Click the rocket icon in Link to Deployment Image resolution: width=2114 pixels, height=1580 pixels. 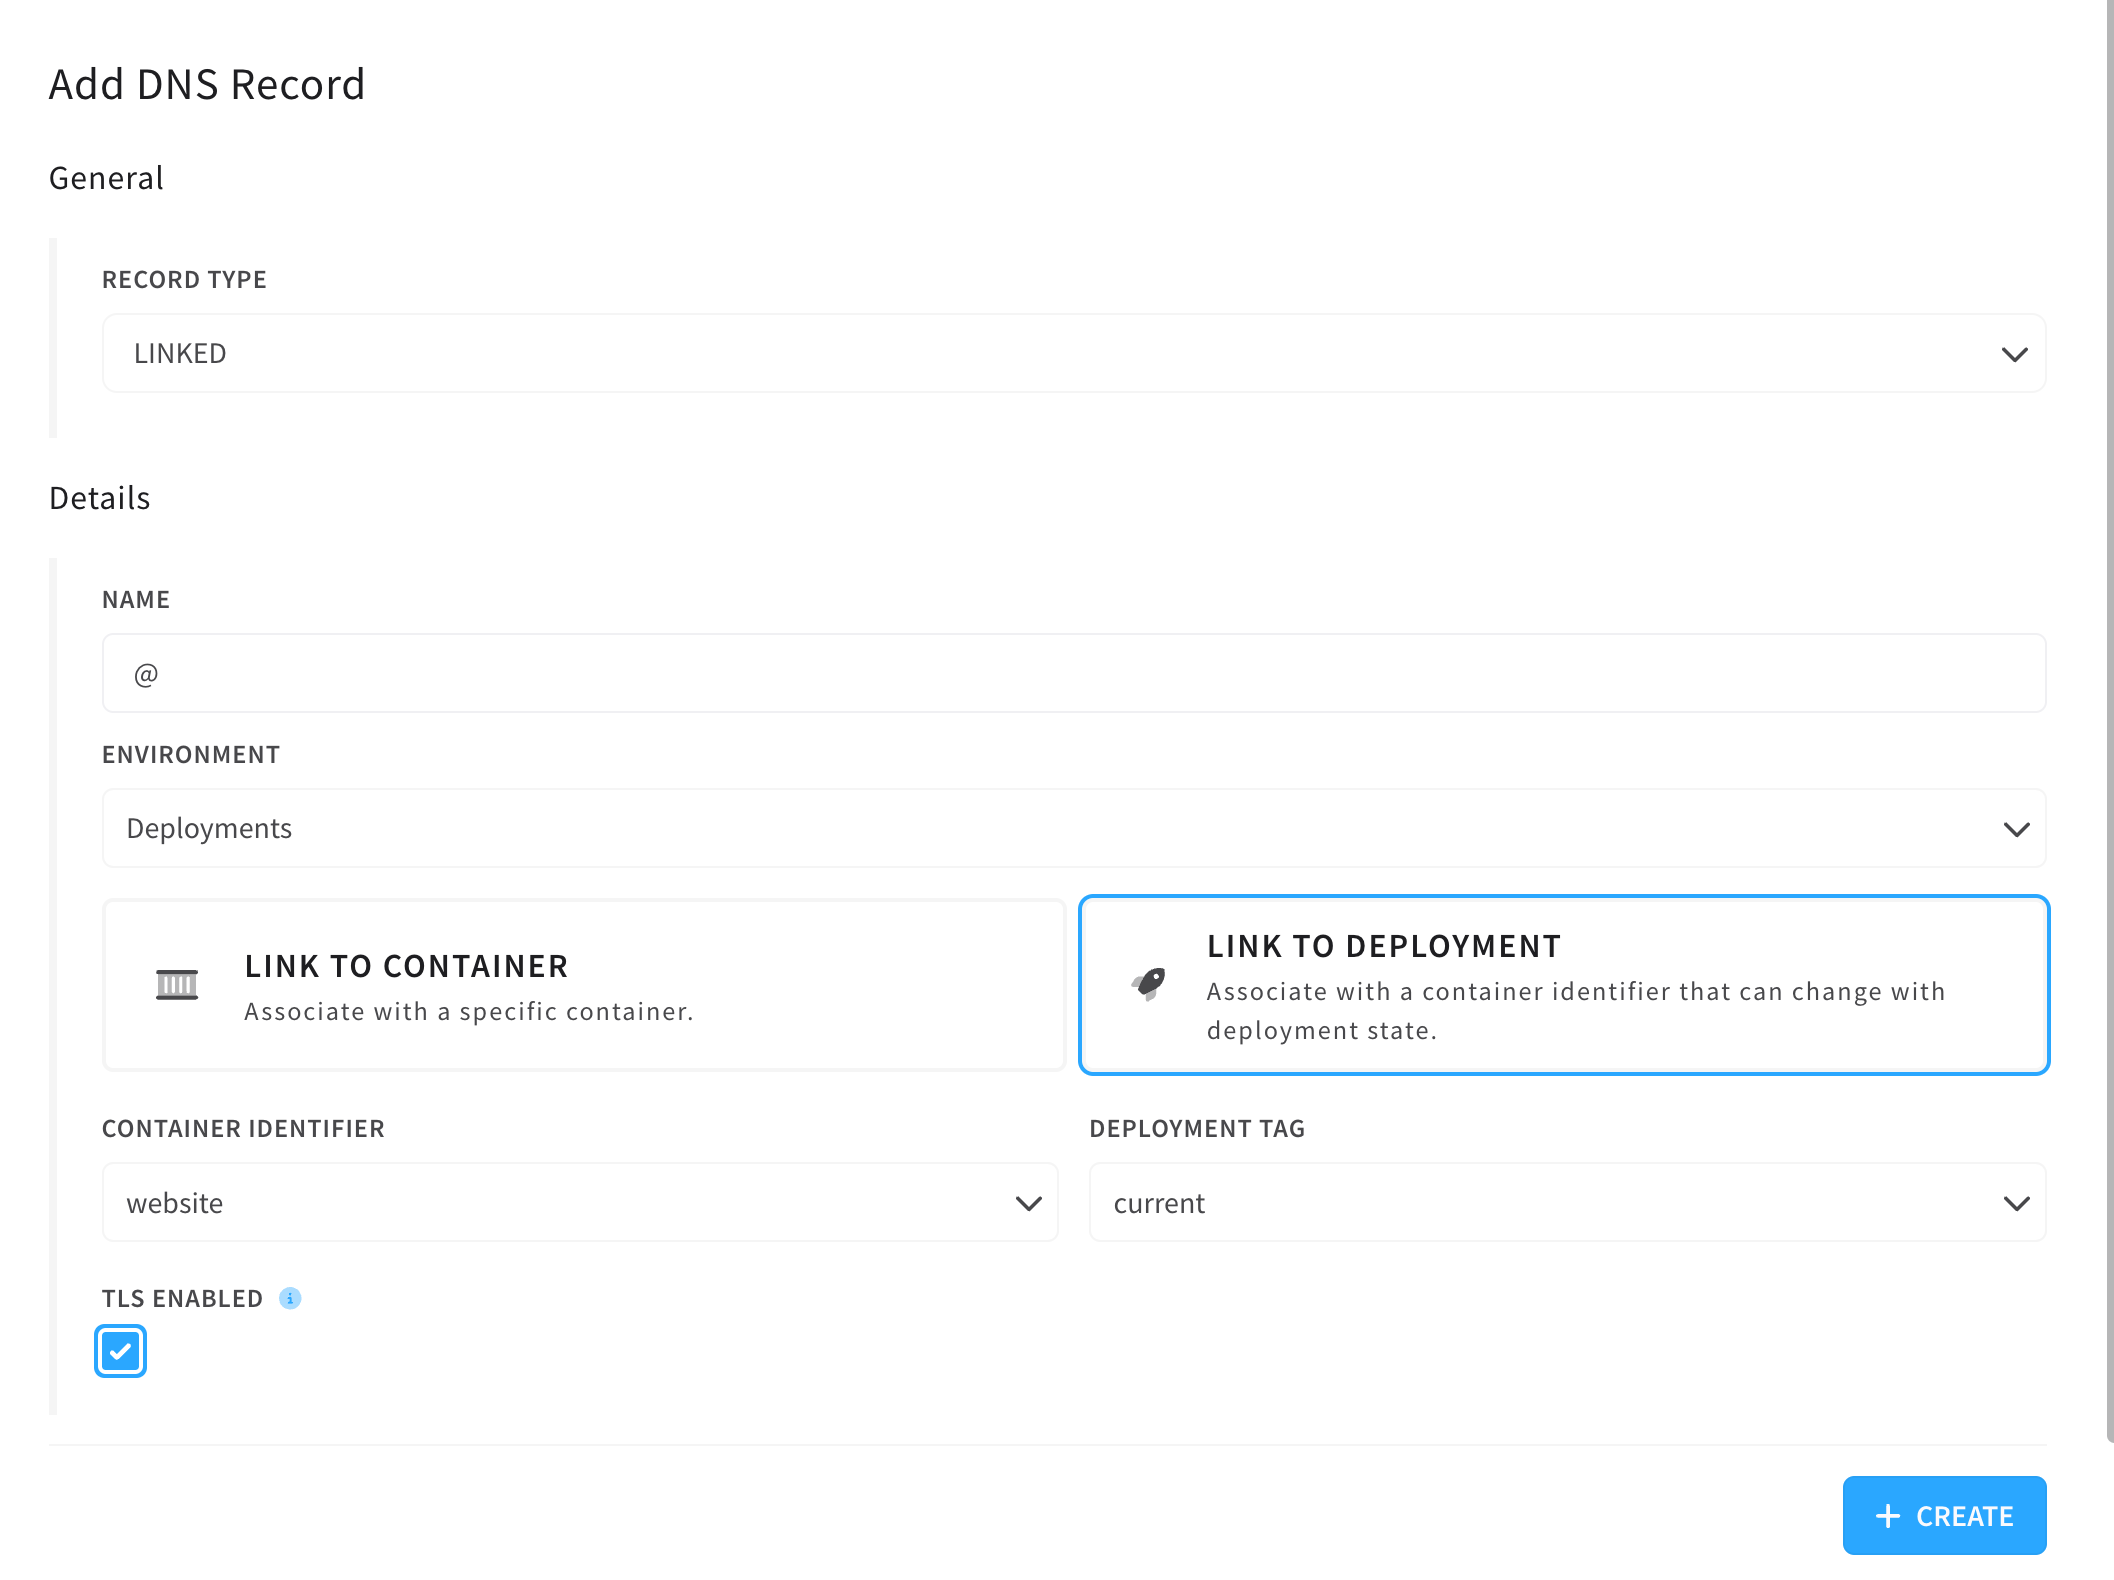(x=1149, y=984)
